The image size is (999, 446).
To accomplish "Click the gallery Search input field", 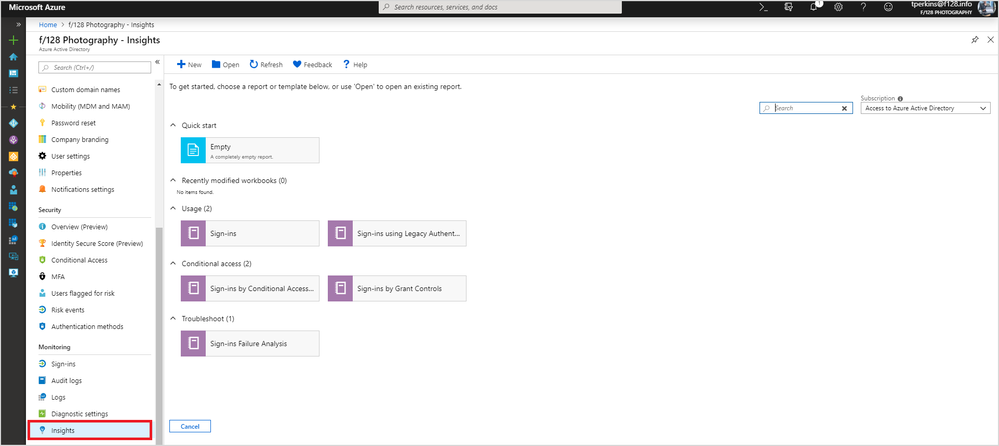I will pyautogui.click(x=804, y=108).
